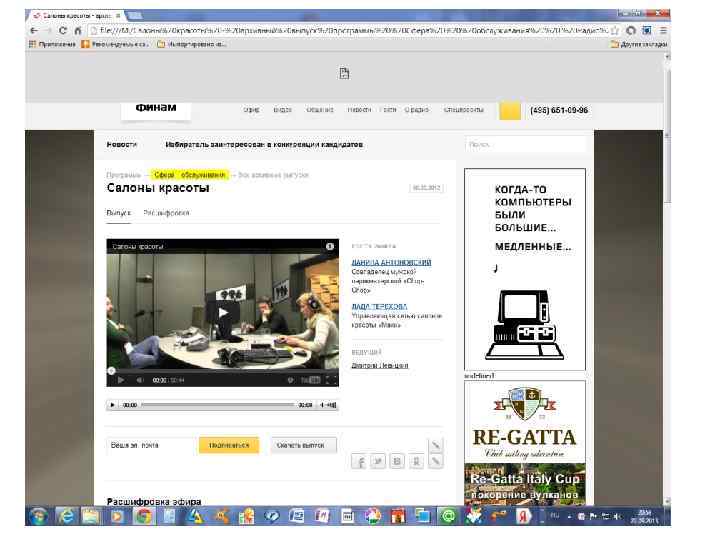Click the lower pencil-shaped share icon
This screenshot has height=540, width=720.
436,461
